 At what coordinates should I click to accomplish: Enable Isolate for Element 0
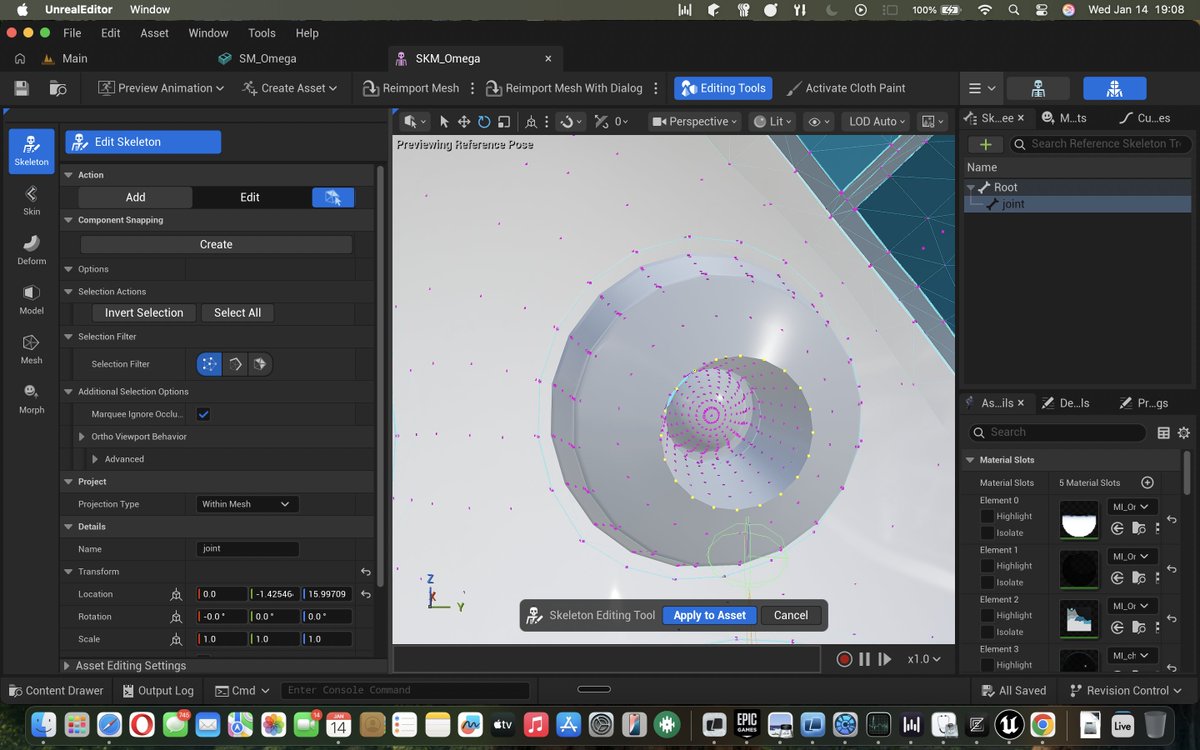point(987,533)
